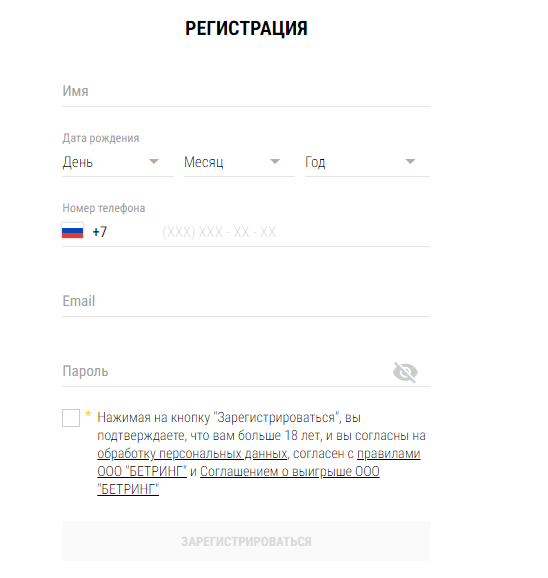Open the обработку персональных данных link
Viewport: 548px width, 578px height.
192,453
